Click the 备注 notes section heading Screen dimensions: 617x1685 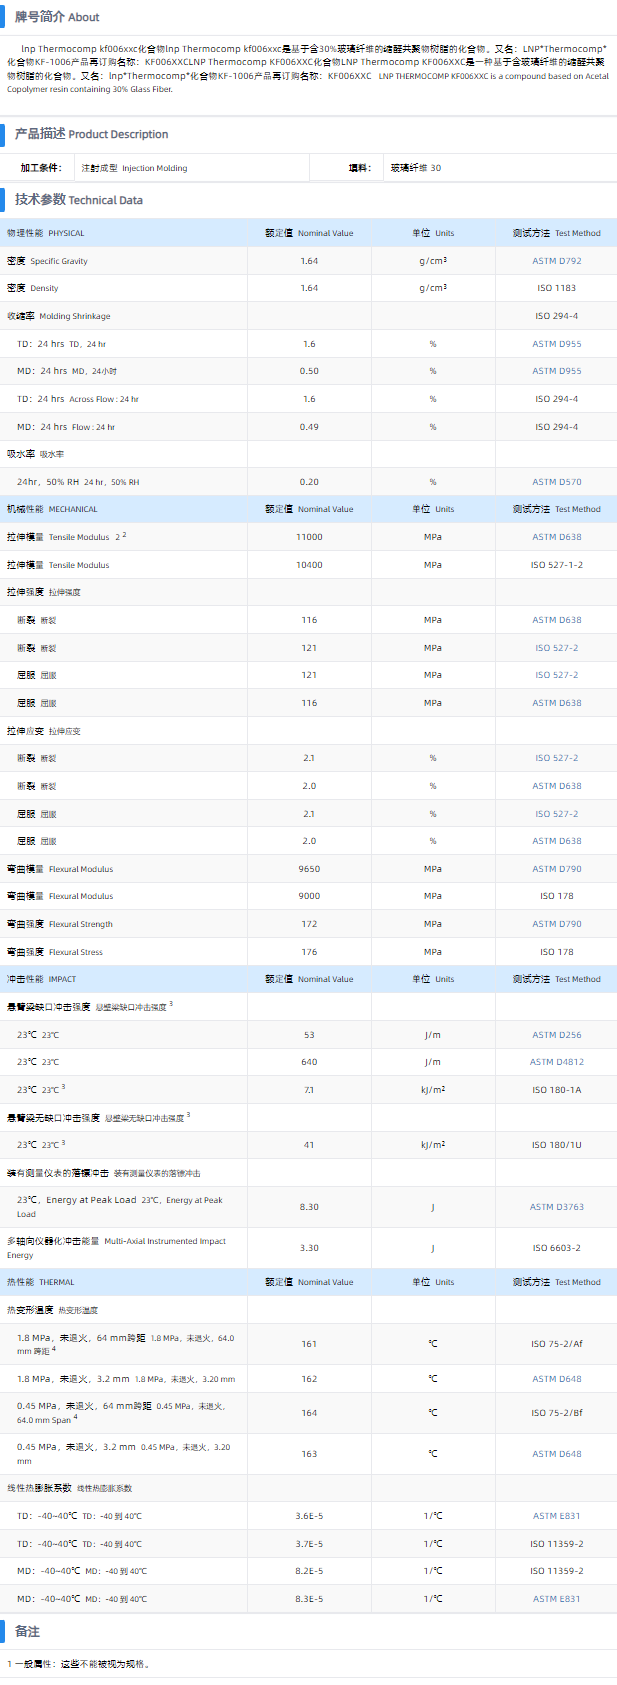(x=27, y=1631)
